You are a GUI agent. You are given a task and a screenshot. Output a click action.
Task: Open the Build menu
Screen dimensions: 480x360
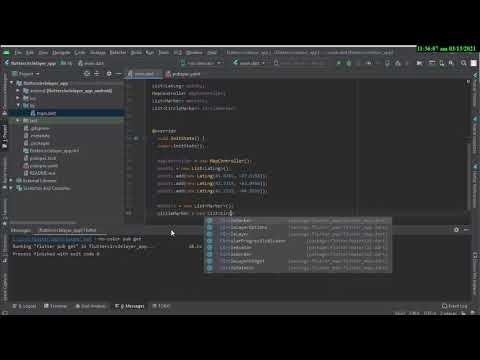pyautogui.click(x=136, y=52)
